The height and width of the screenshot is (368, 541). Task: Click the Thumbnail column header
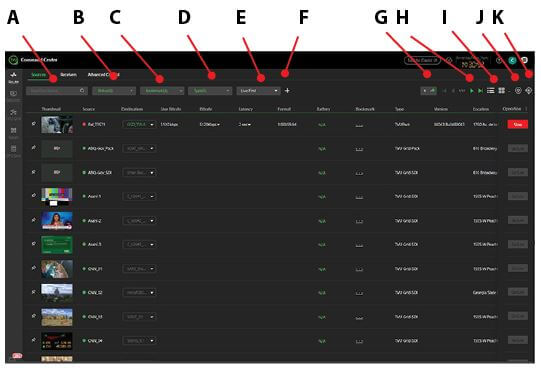[x=51, y=109]
